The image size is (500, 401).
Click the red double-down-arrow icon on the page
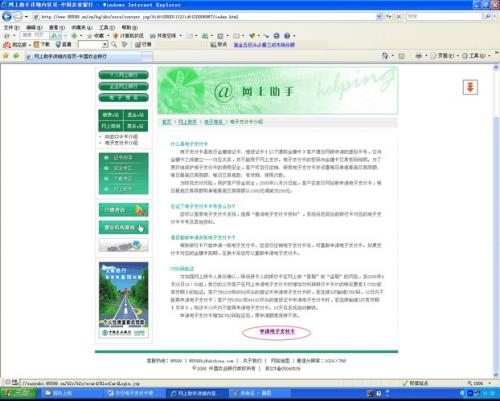coord(470,88)
